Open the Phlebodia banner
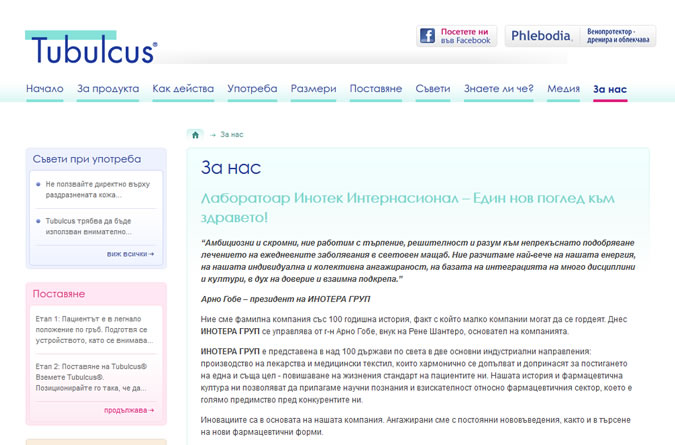The image size is (675, 445). pos(580,36)
